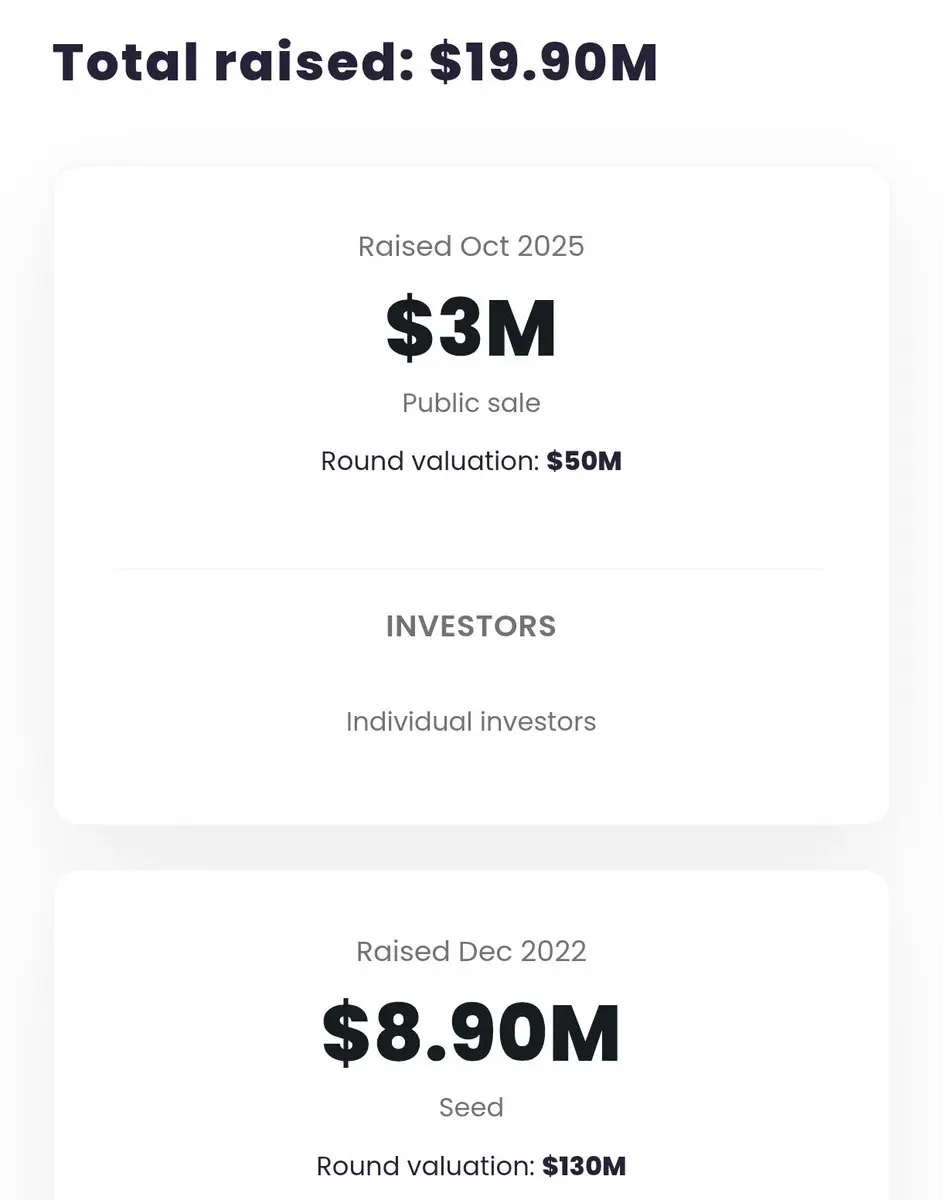Click the INVESTORS section heading
The width and height of the screenshot is (943, 1200).
tap(471, 626)
